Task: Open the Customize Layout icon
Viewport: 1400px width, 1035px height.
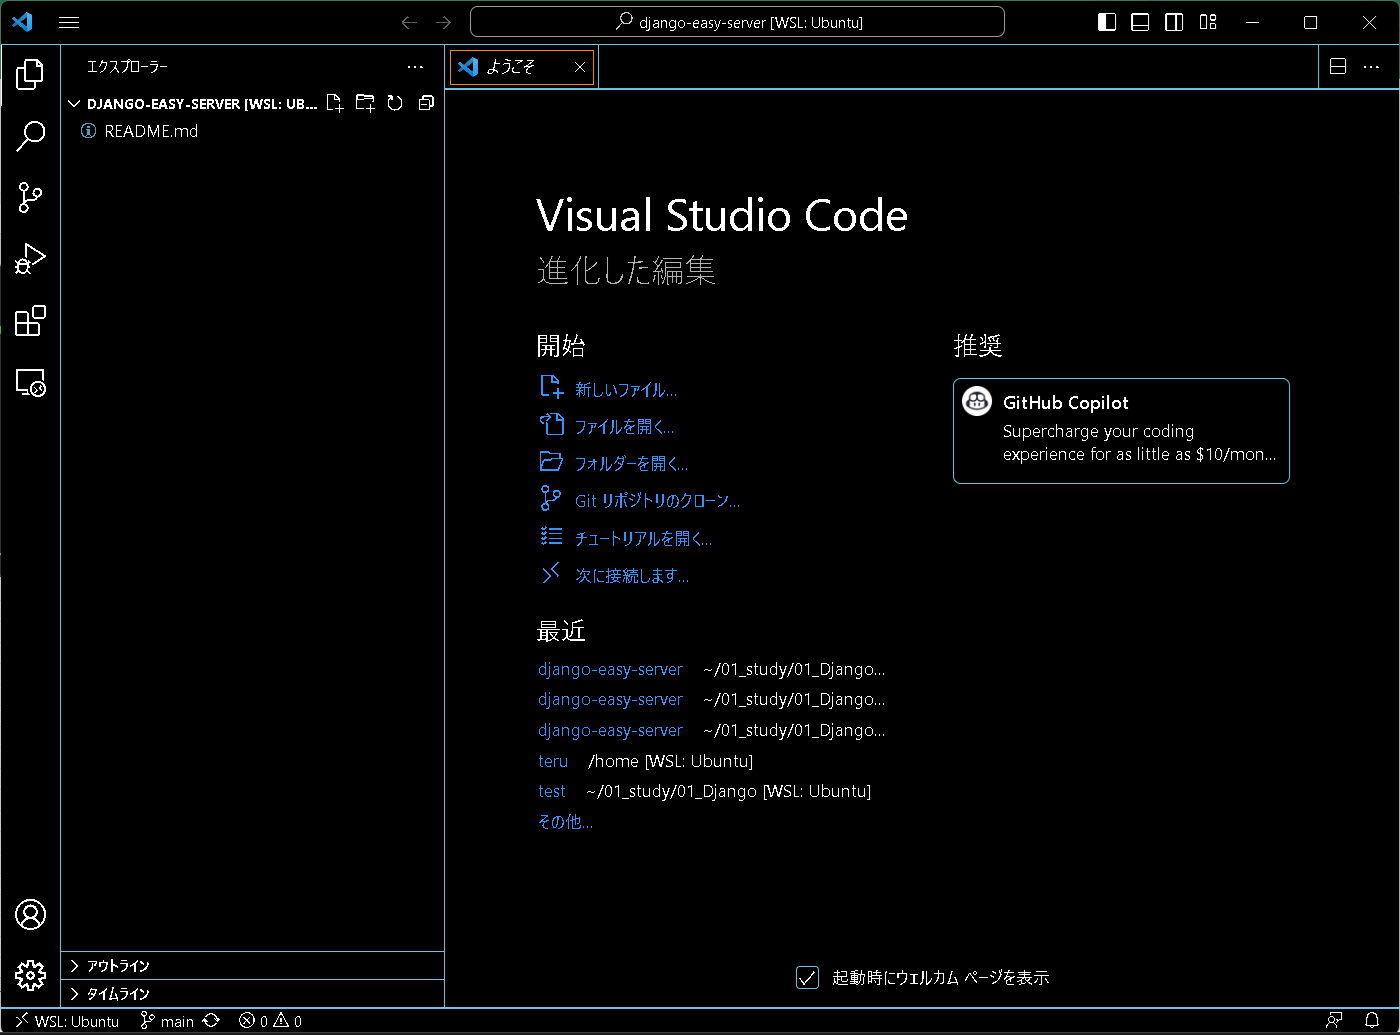Action: click(x=1208, y=22)
